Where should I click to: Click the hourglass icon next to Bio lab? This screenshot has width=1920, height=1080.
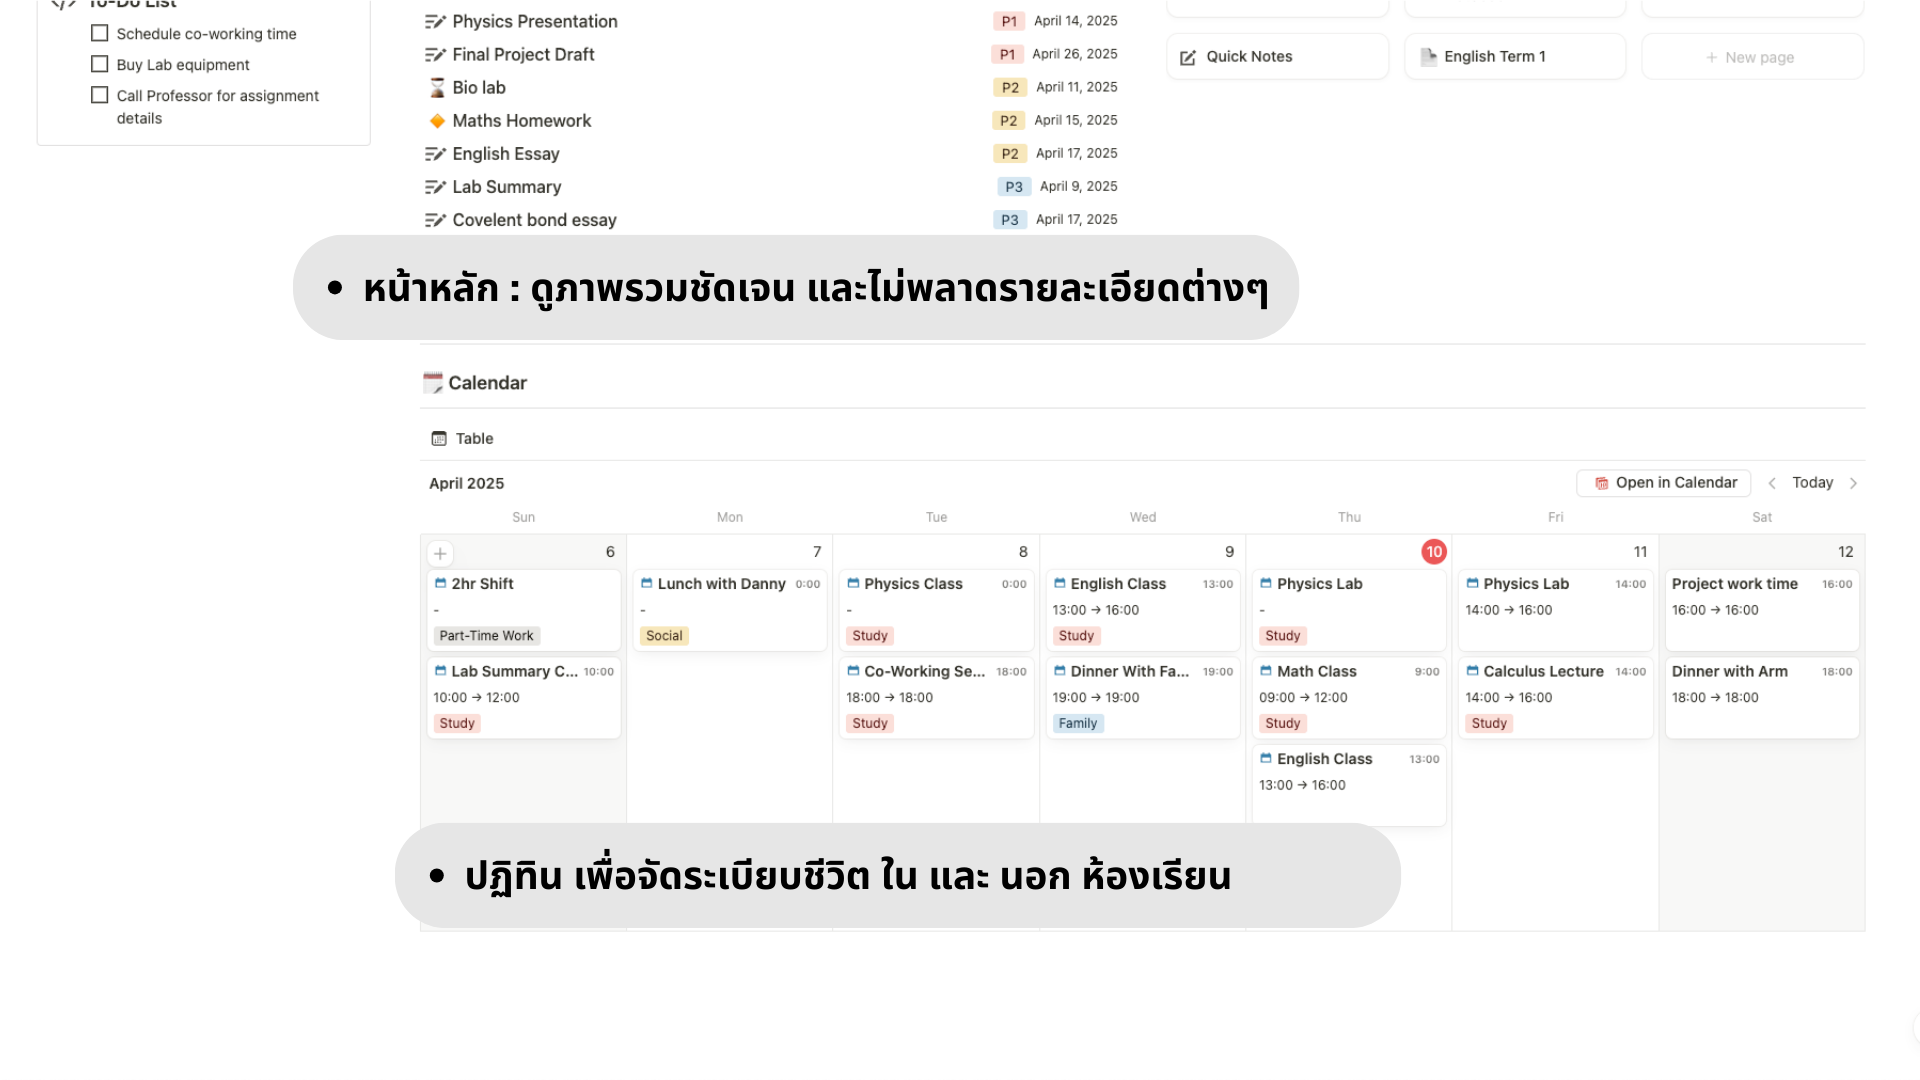(x=436, y=87)
